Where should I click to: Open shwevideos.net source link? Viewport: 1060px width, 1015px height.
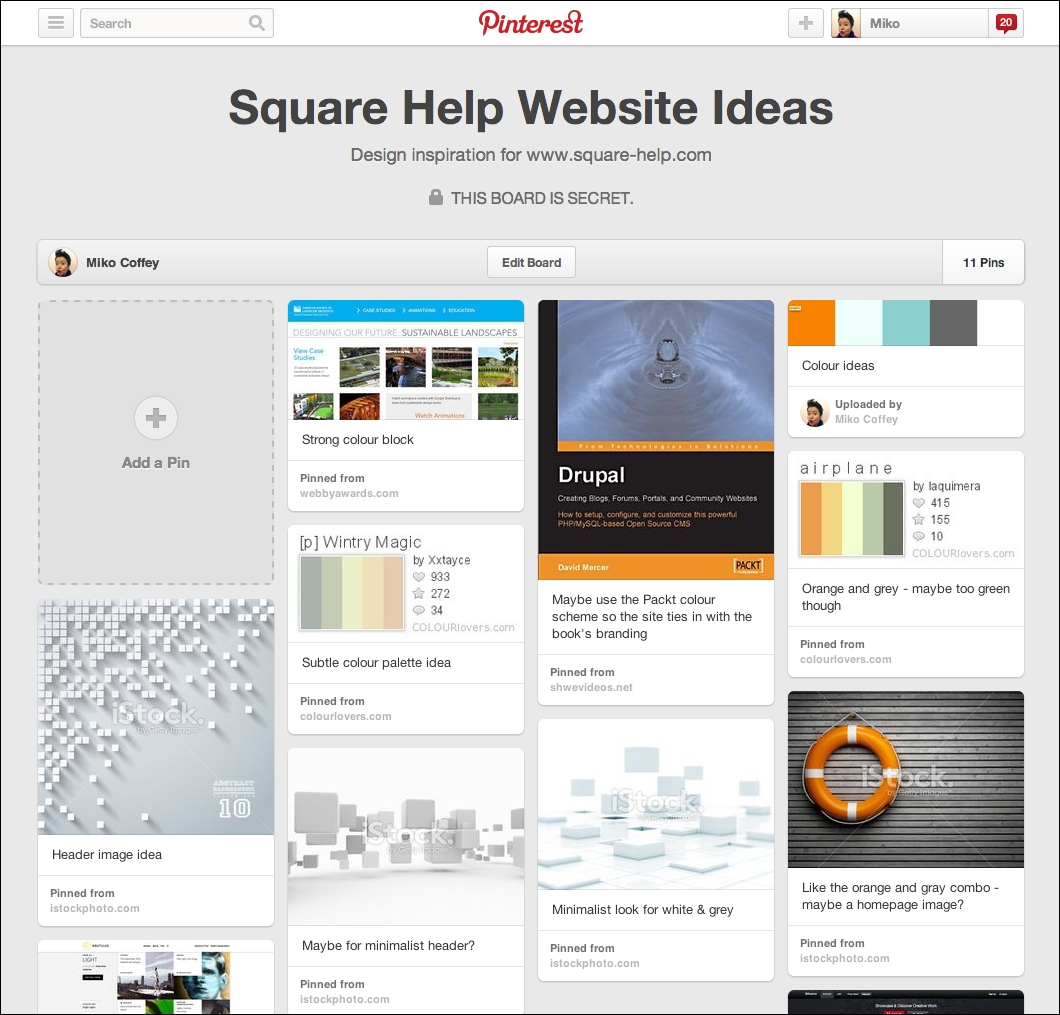(592, 687)
